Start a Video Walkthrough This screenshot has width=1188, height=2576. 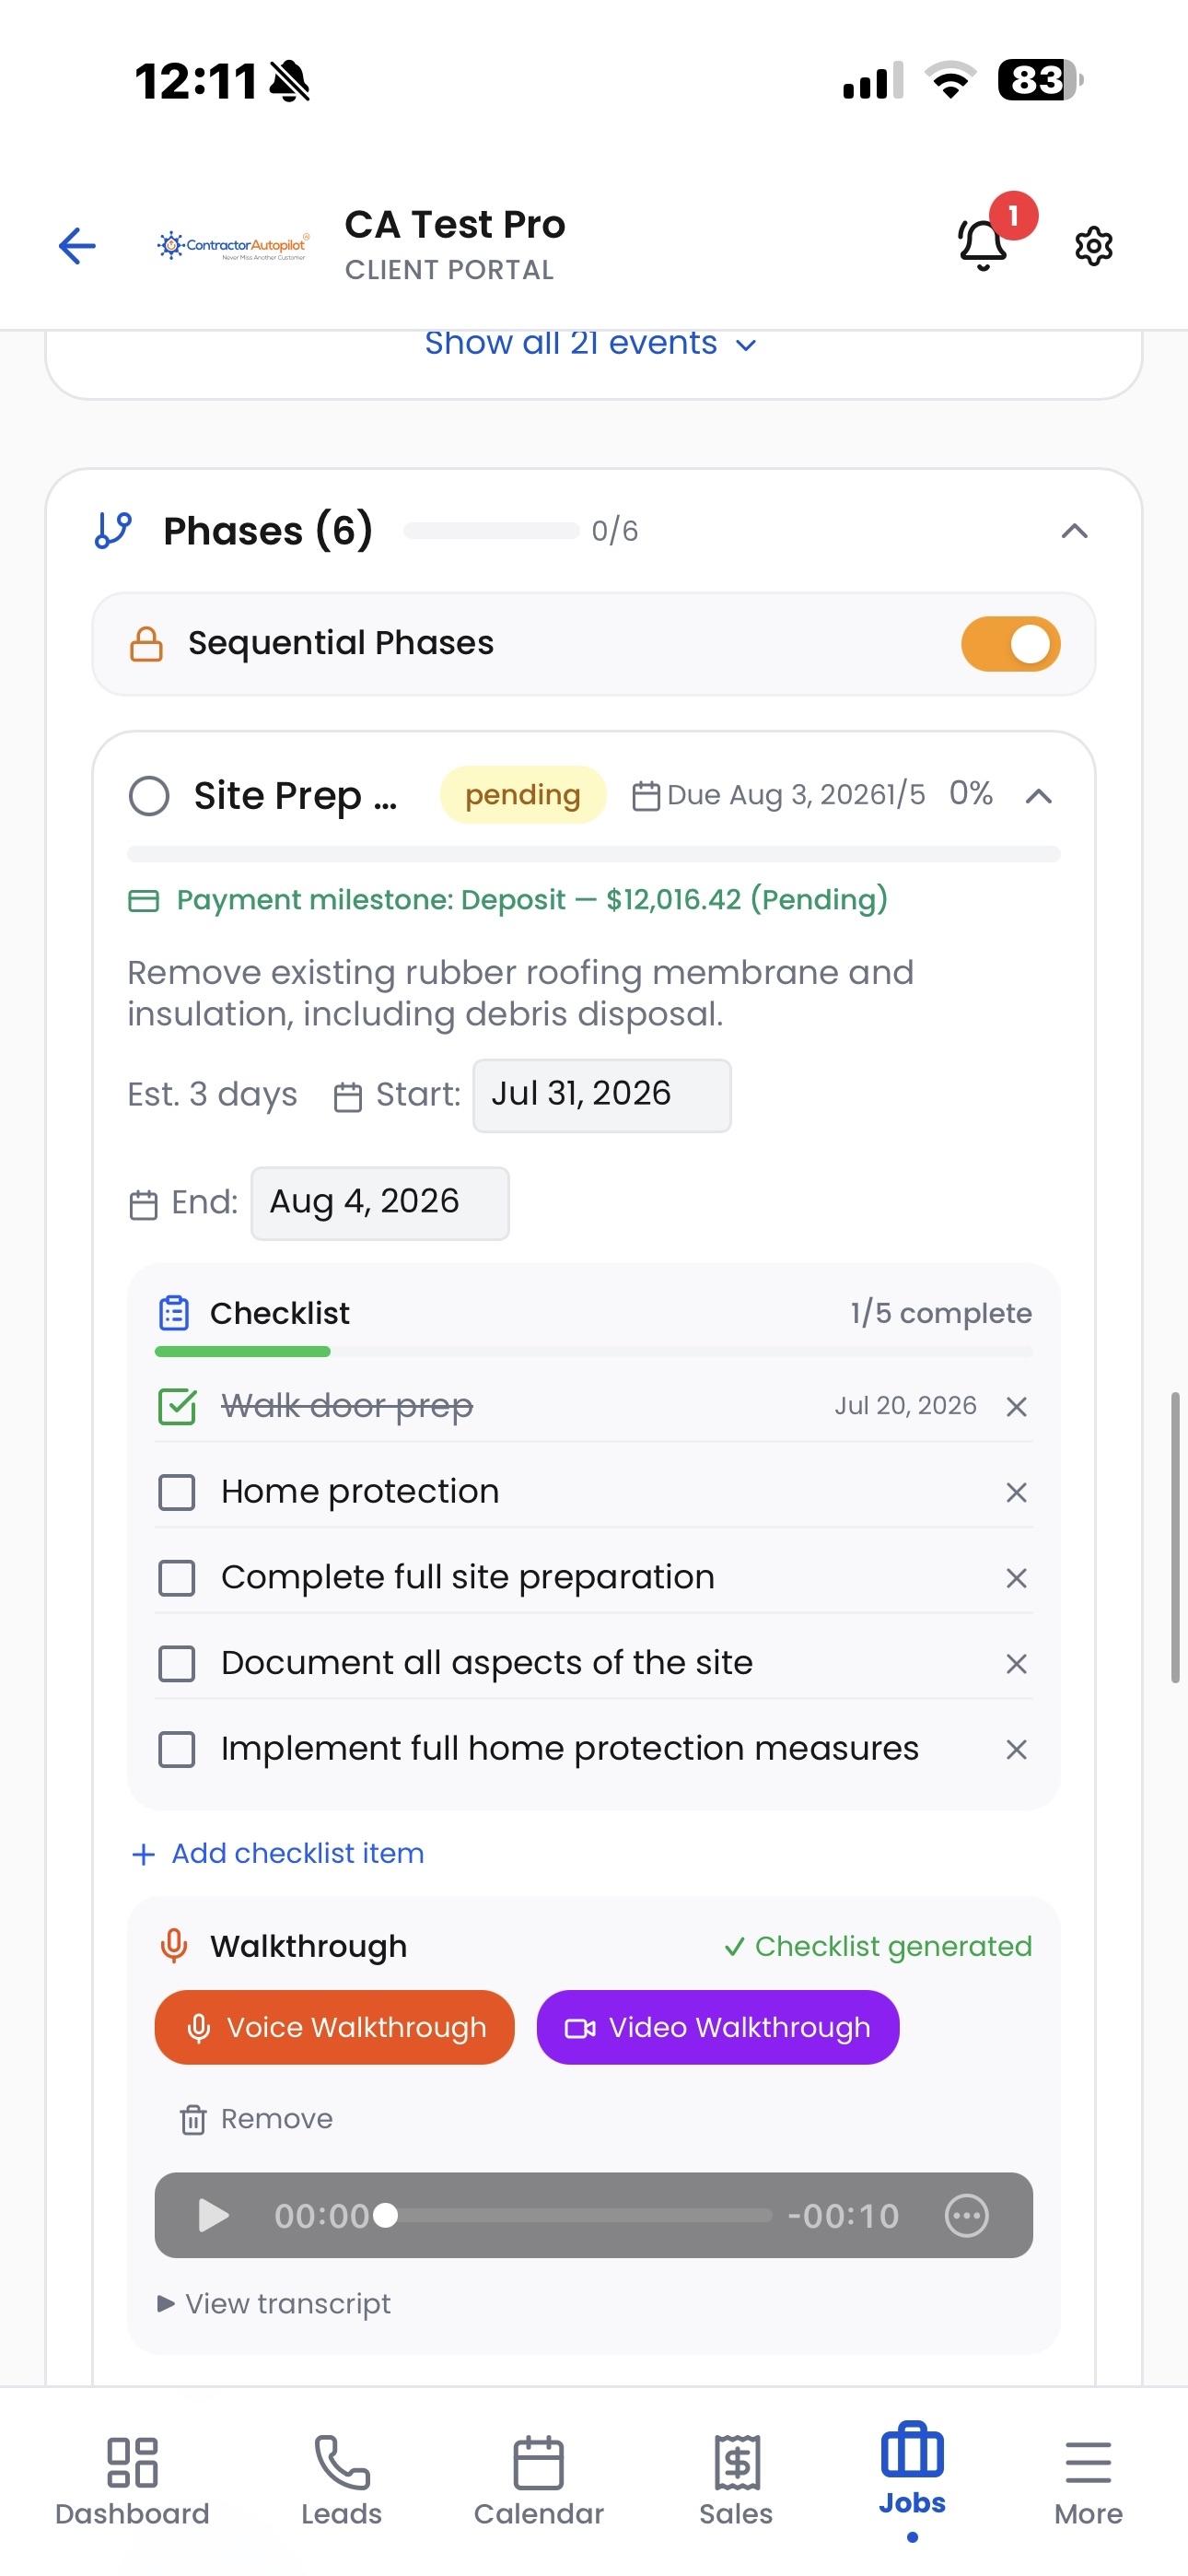[x=718, y=2027]
